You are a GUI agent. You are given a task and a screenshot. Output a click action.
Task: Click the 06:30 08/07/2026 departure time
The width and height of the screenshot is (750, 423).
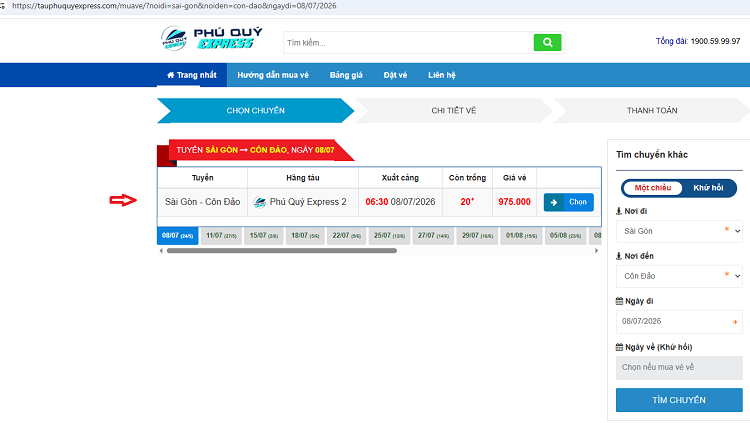coord(400,202)
